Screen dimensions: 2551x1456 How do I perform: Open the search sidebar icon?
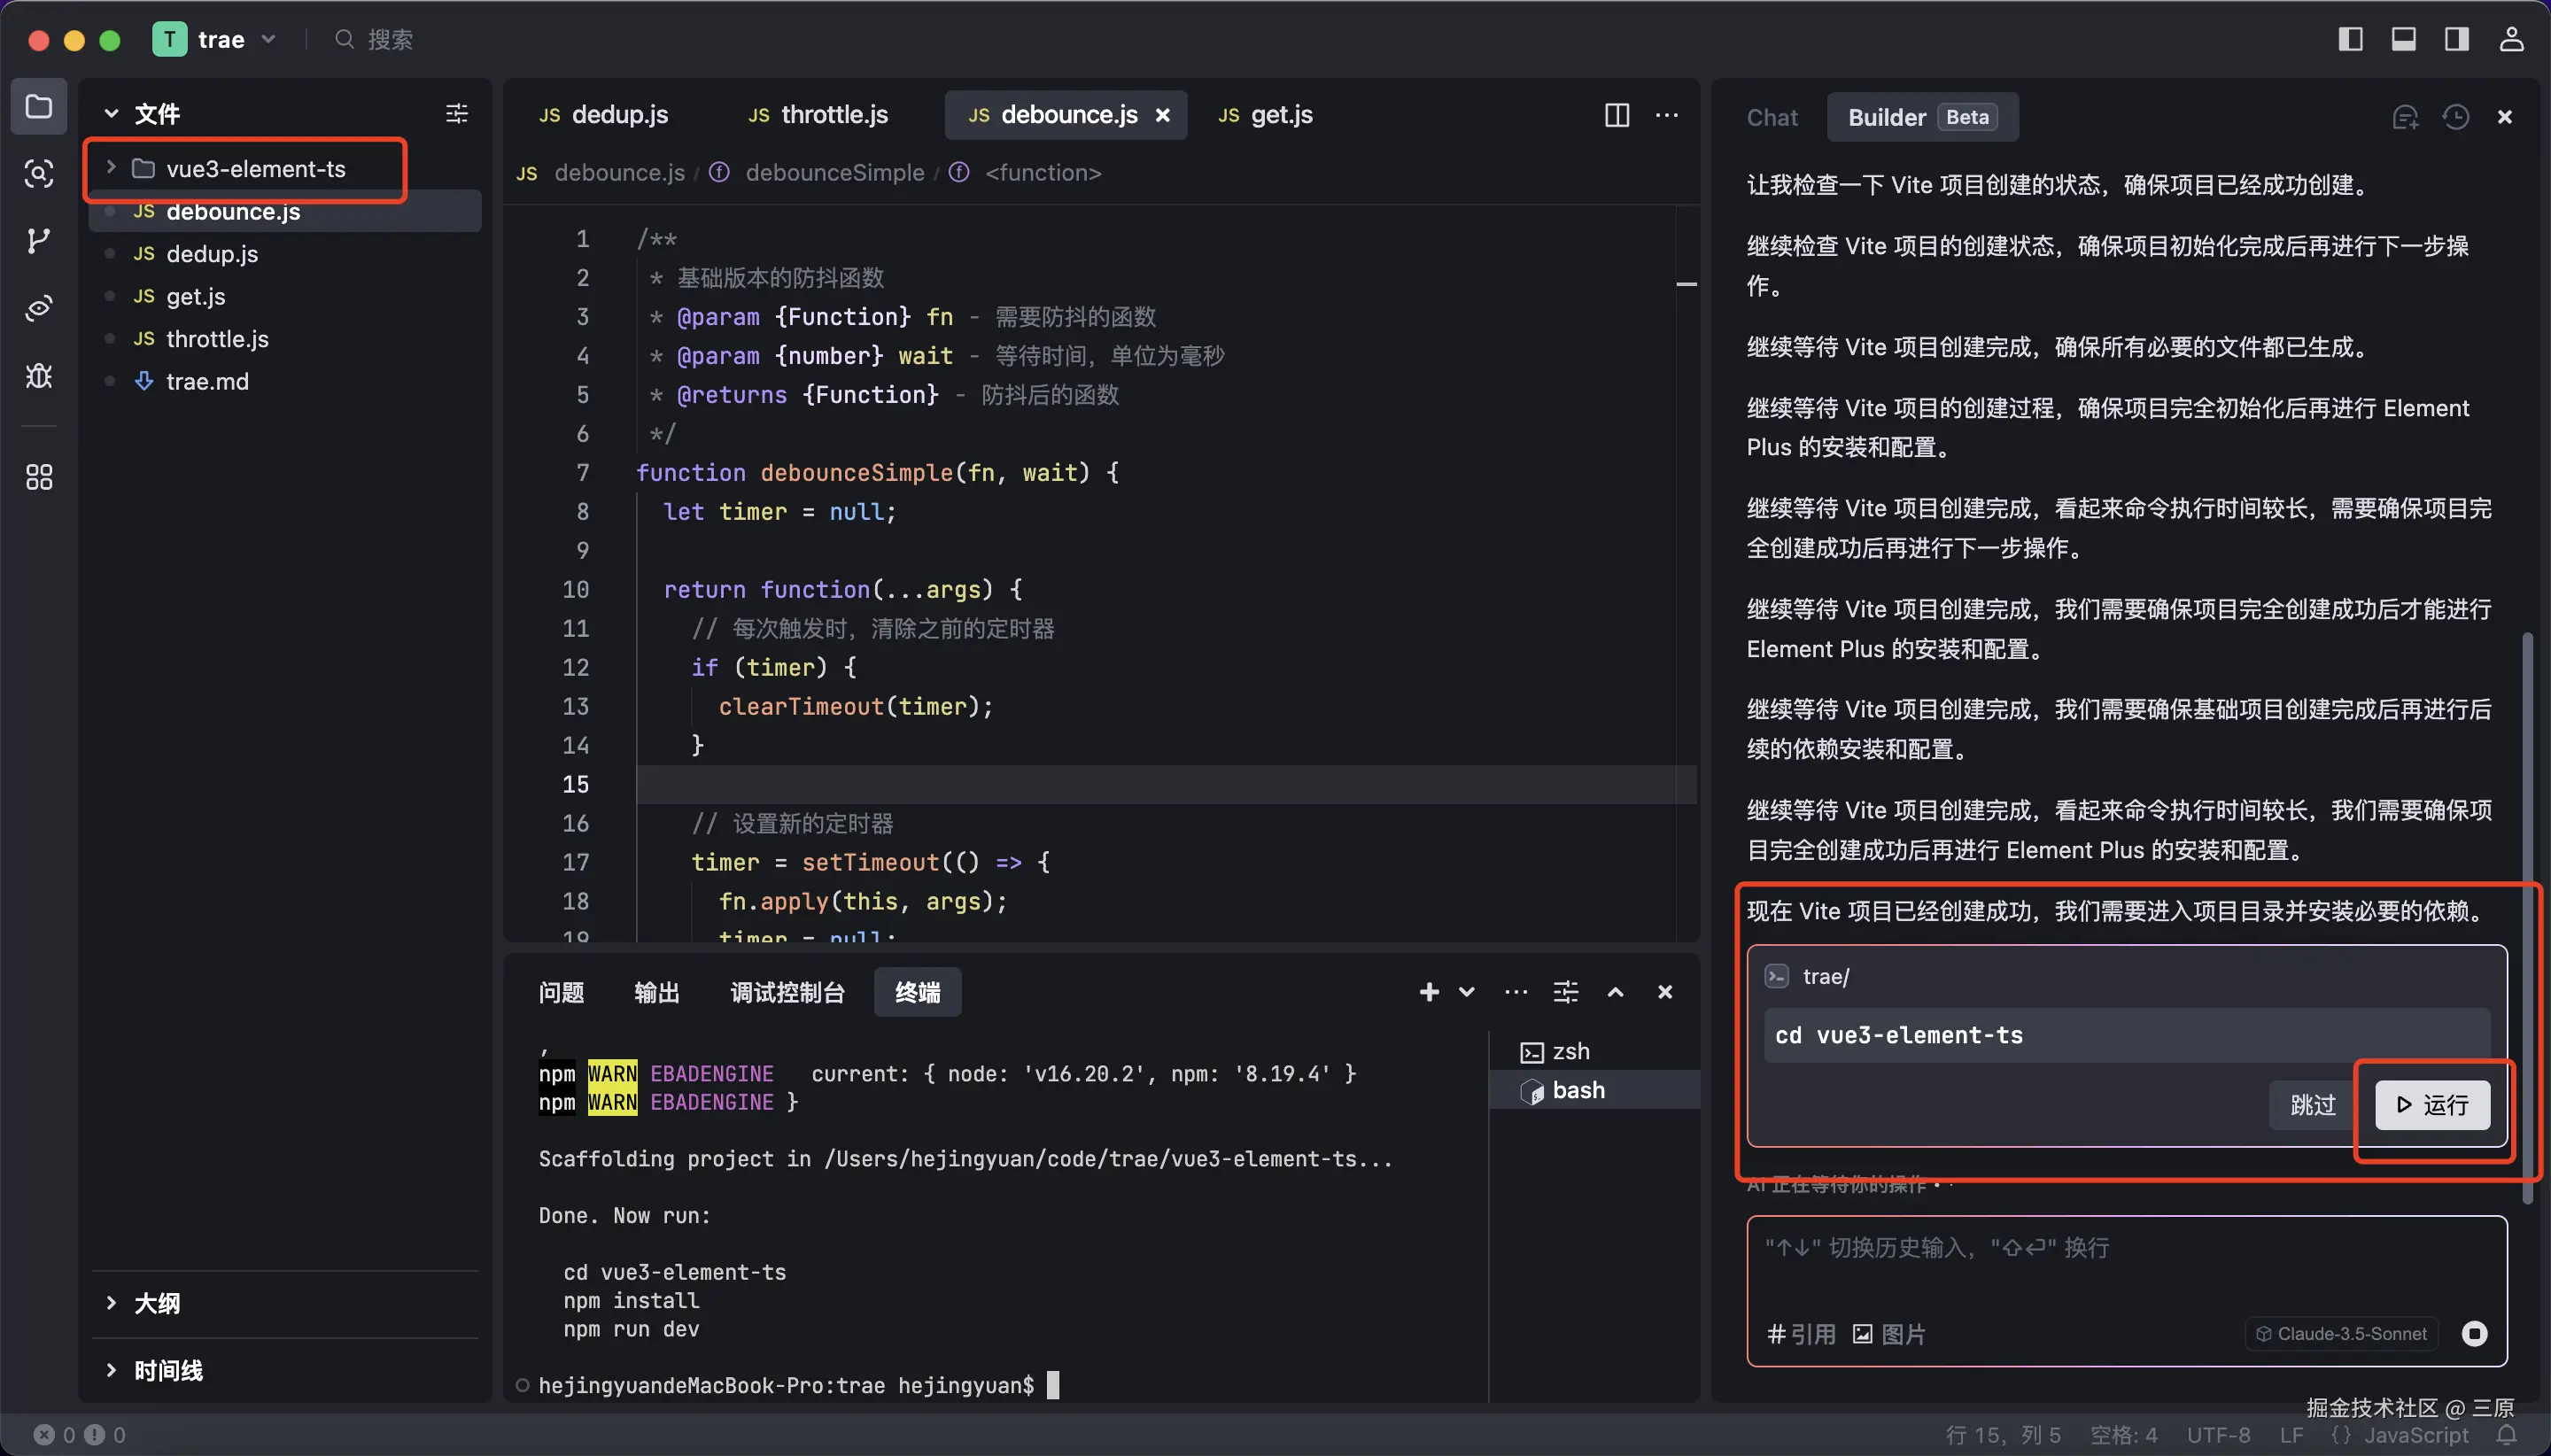[38, 174]
